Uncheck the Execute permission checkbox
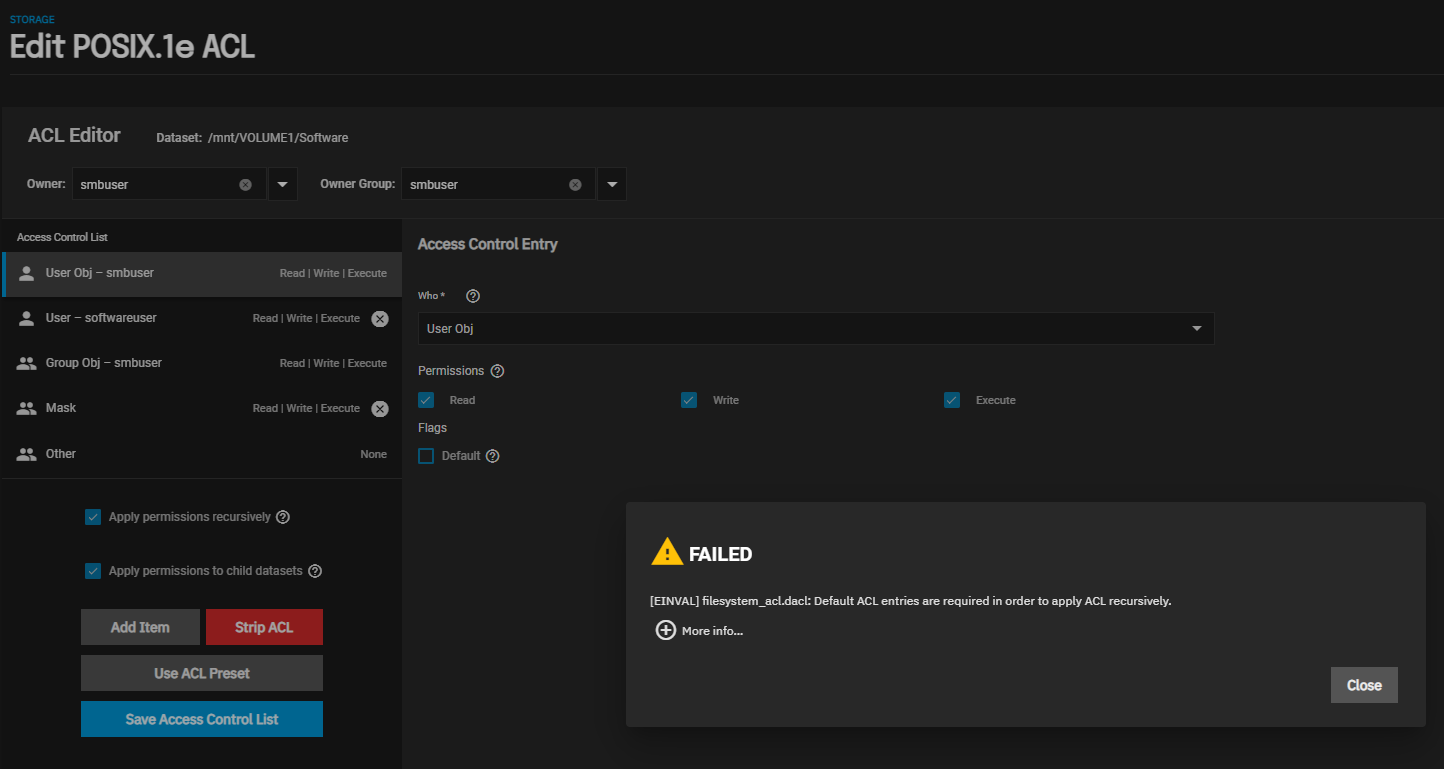This screenshot has height=769, width=1444. pyautogui.click(x=952, y=400)
